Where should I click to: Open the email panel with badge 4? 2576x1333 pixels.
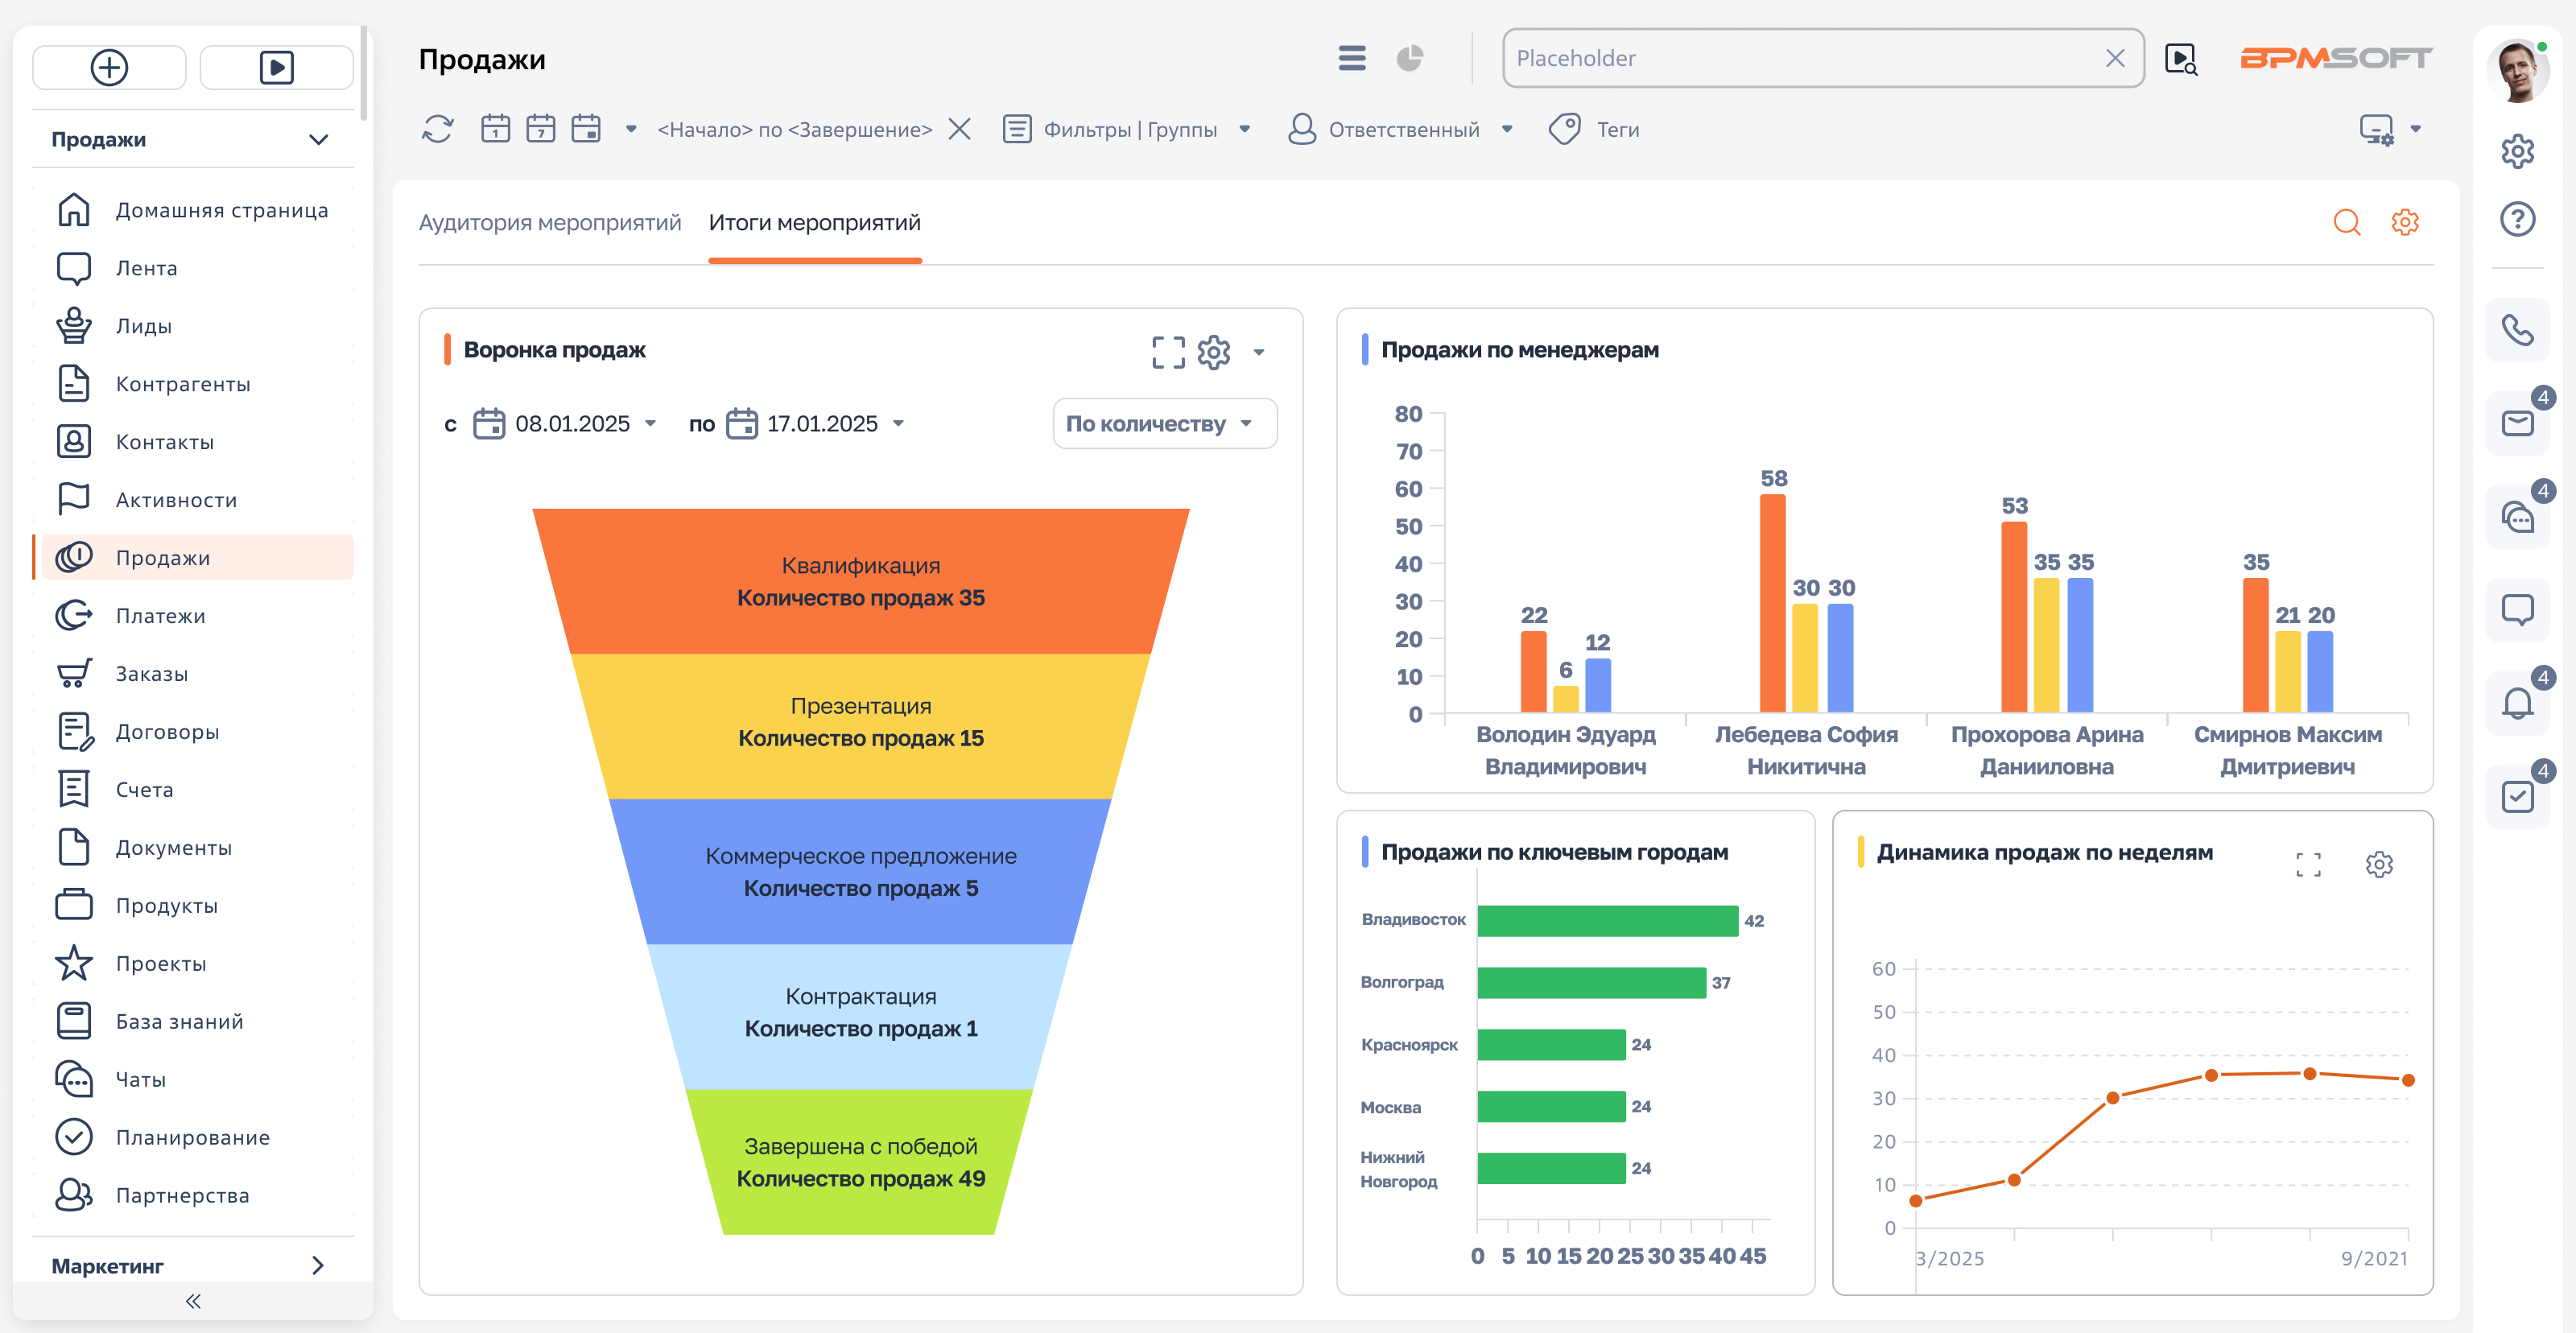tap(2517, 423)
